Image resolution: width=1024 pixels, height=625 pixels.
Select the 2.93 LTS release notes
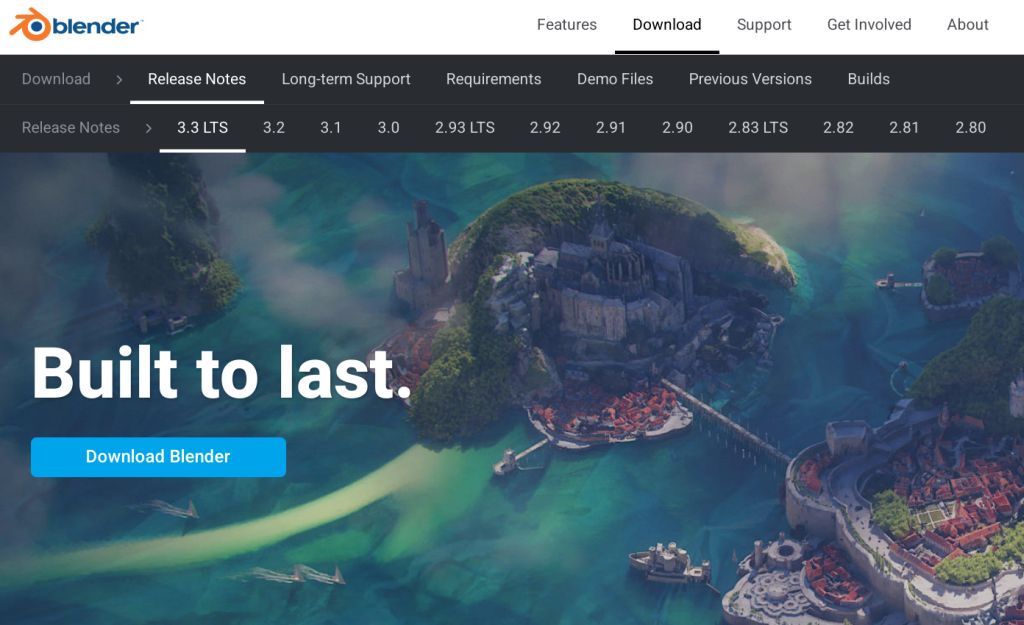click(464, 127)
